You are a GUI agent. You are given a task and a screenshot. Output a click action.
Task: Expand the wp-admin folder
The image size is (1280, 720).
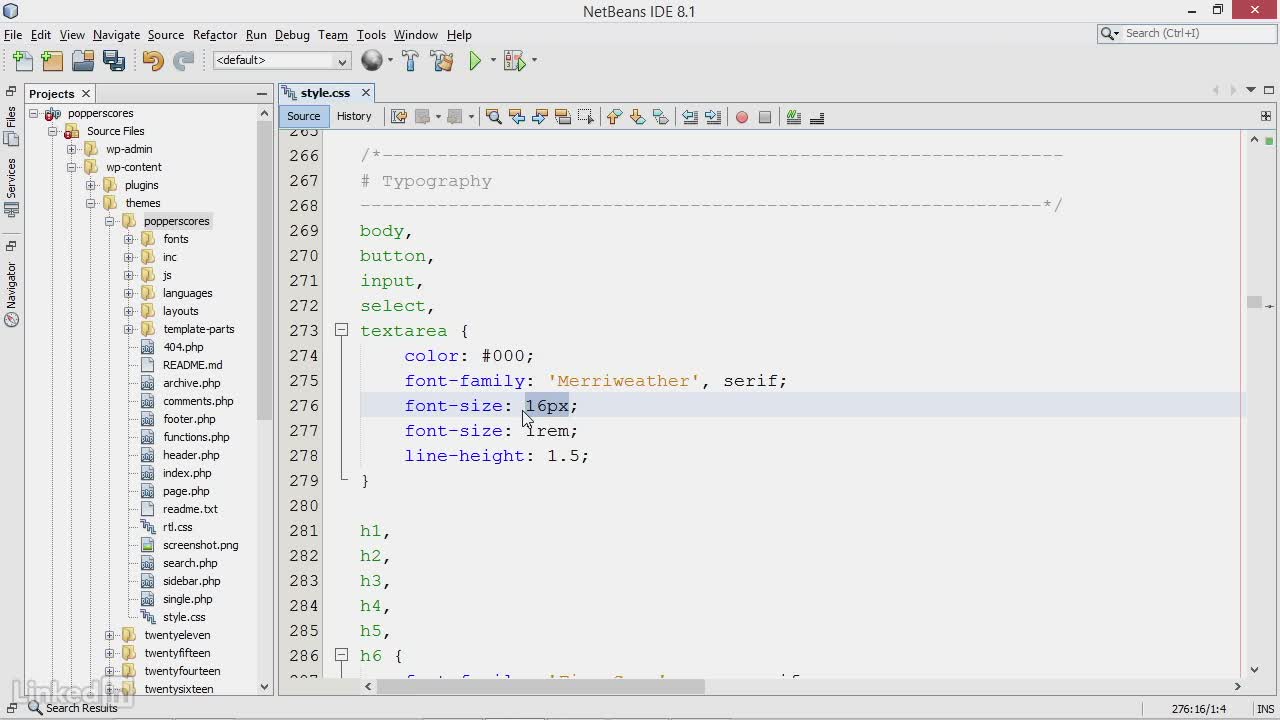[x=72, y=149]
